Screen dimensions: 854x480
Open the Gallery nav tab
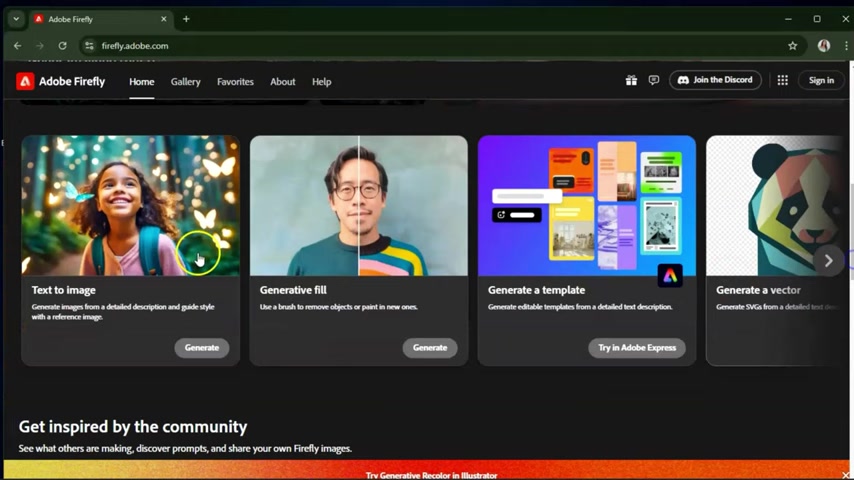click(x=186, y=82)
